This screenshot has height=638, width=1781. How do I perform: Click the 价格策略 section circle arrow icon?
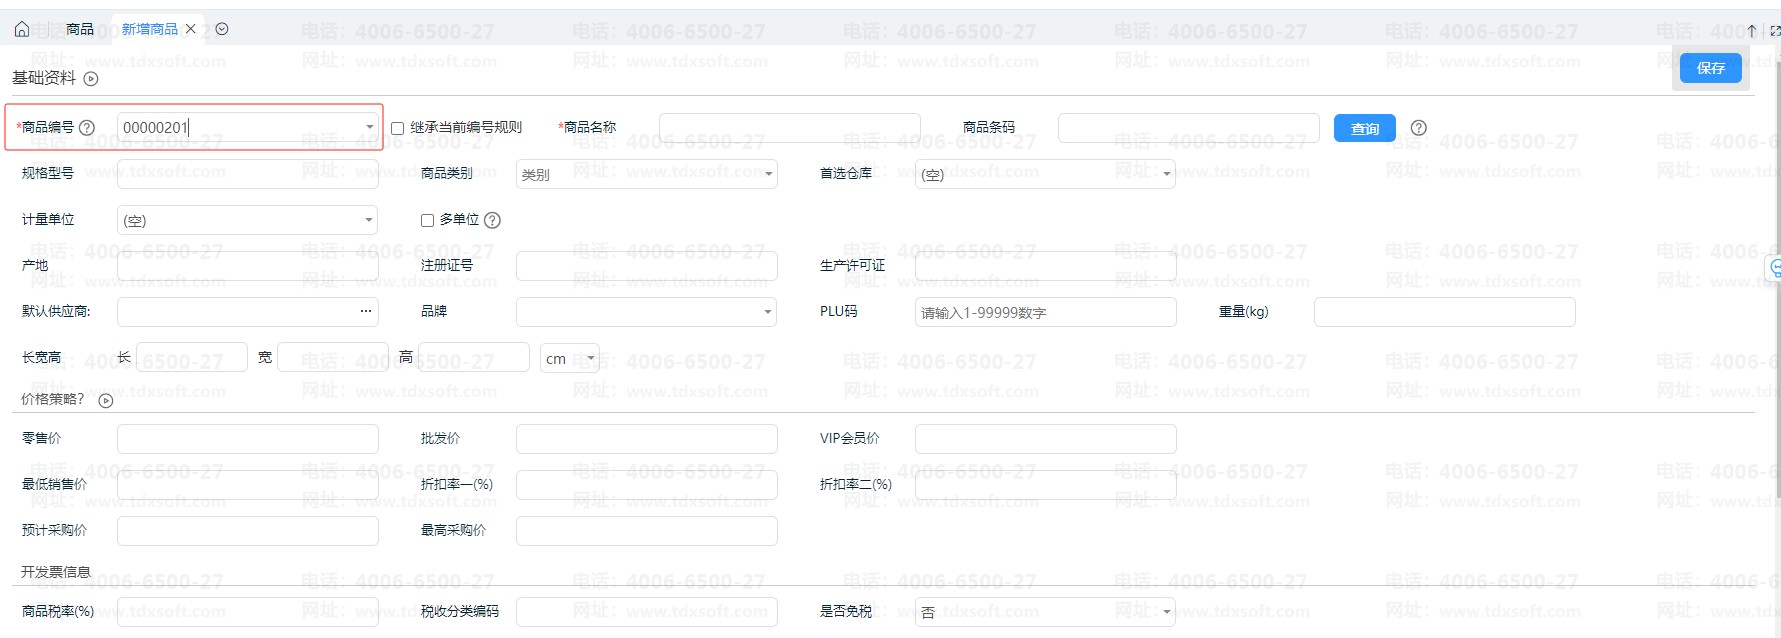(106, 401)
